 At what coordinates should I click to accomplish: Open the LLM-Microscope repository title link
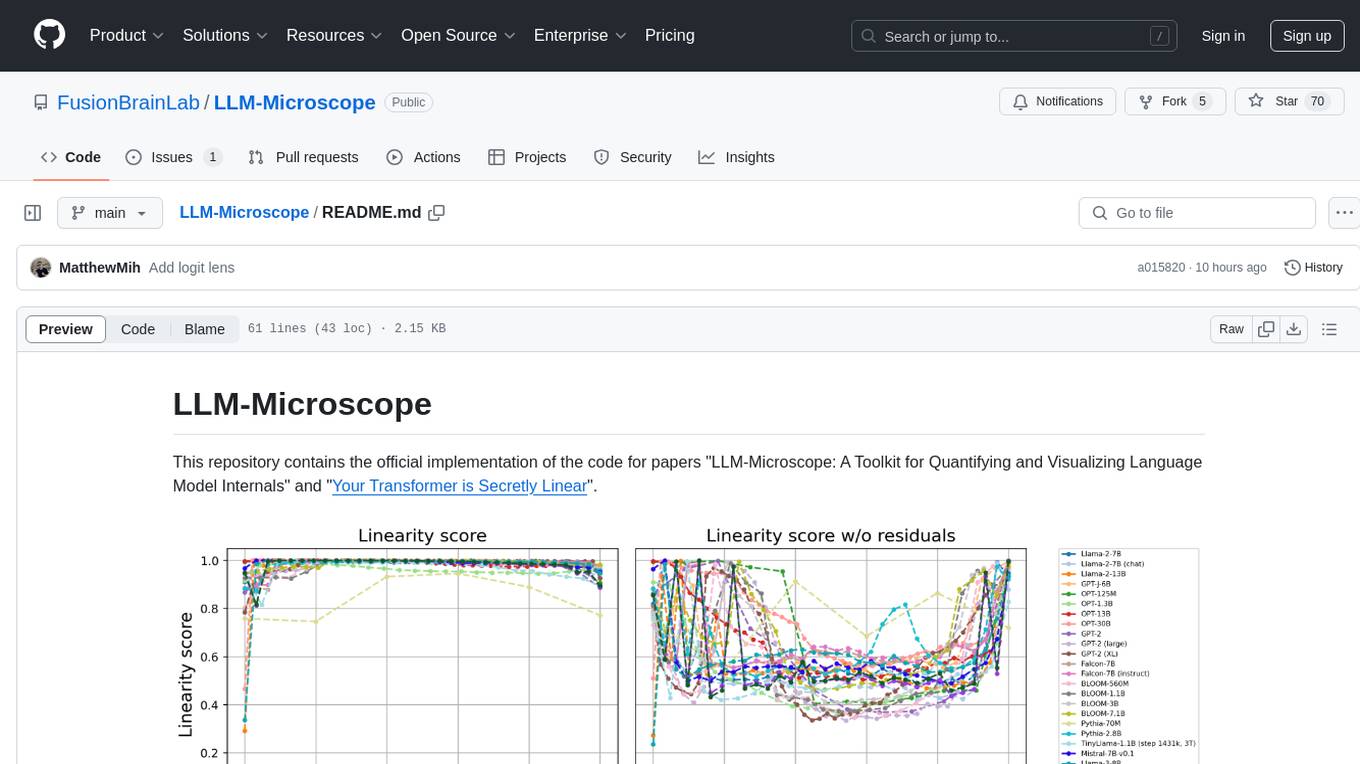click(295, 102)
